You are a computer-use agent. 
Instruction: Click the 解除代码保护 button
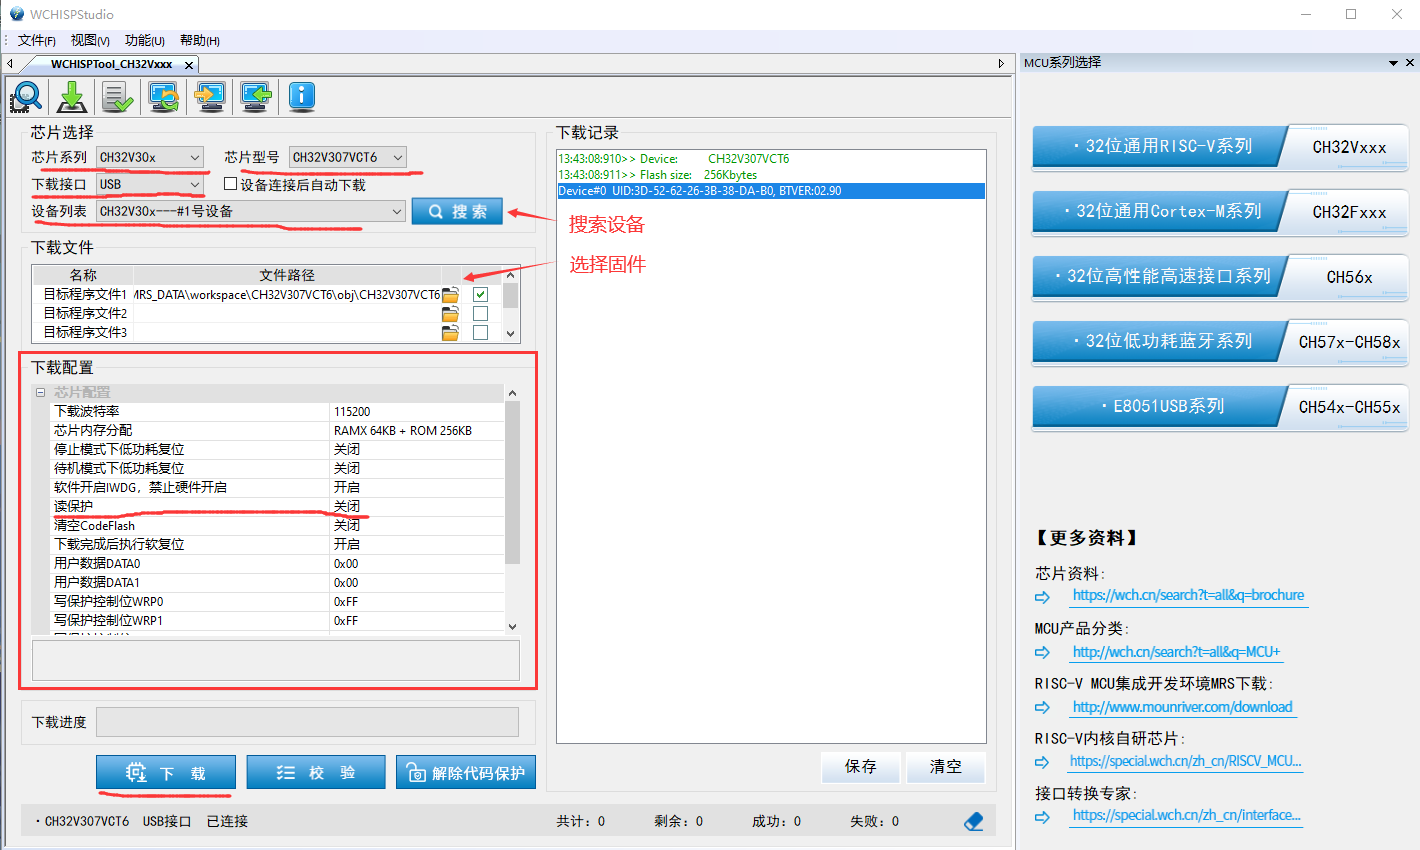(466, 773)
